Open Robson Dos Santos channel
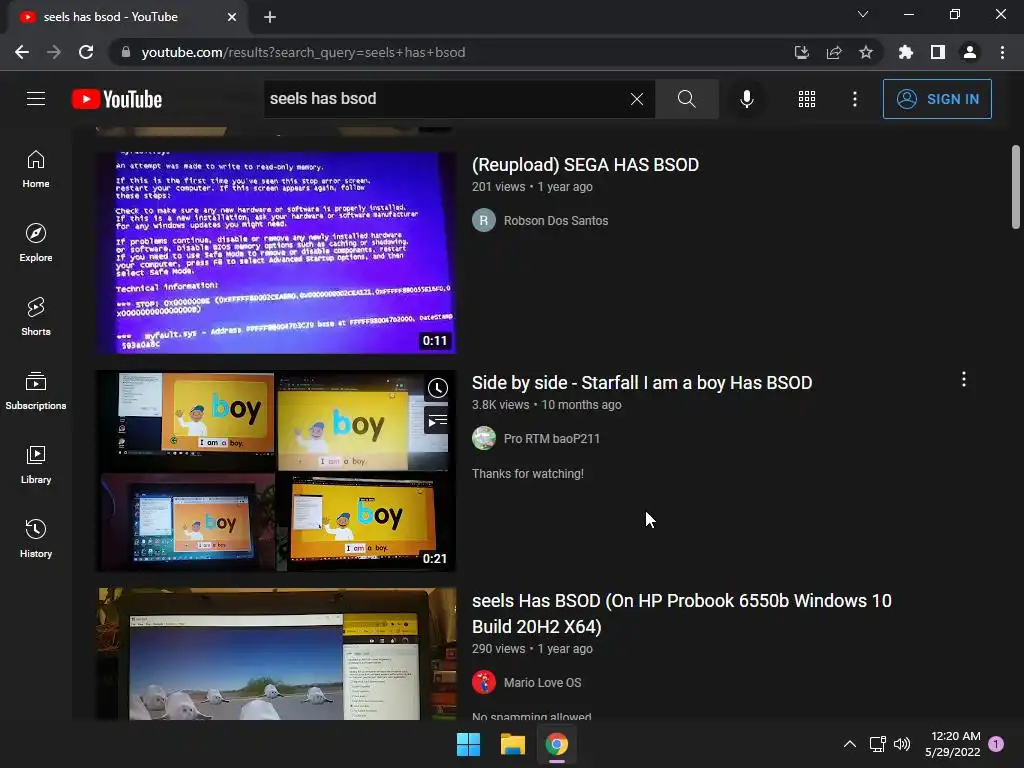 point(556,221)
